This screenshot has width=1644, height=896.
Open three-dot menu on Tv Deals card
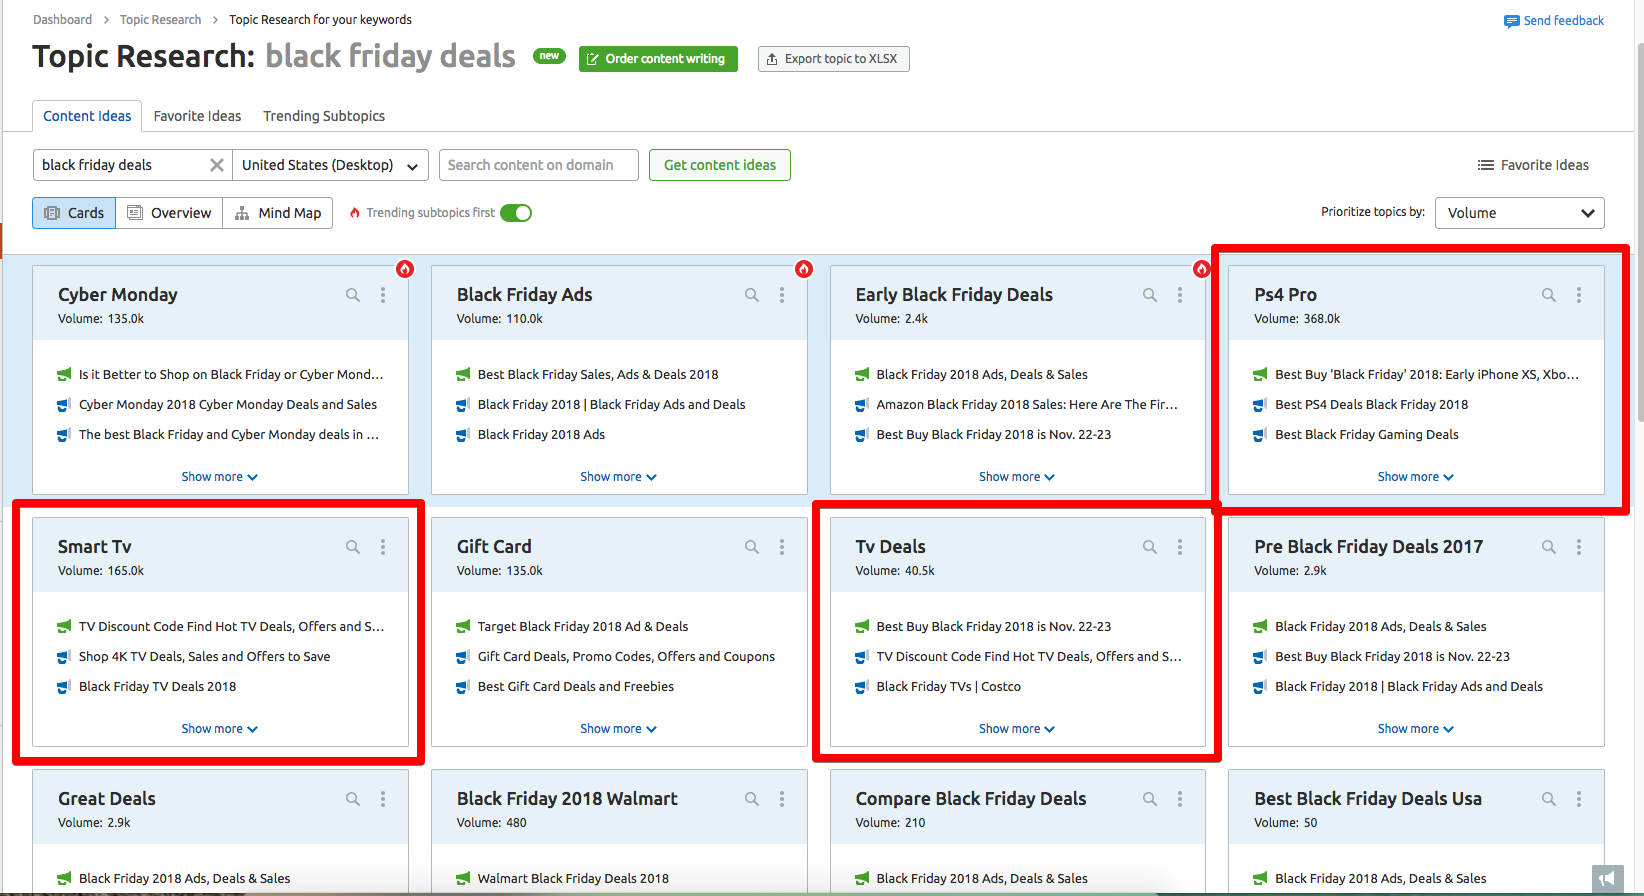(x=1180, y=547)
